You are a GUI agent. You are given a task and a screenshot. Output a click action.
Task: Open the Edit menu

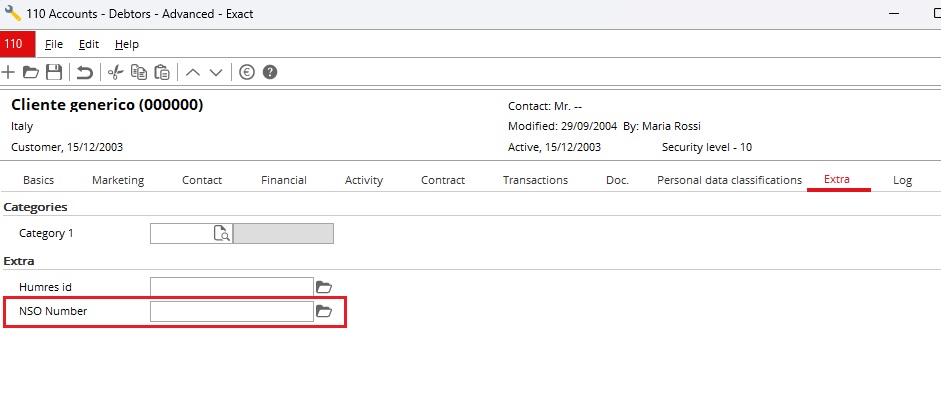(x=89, y=44)
